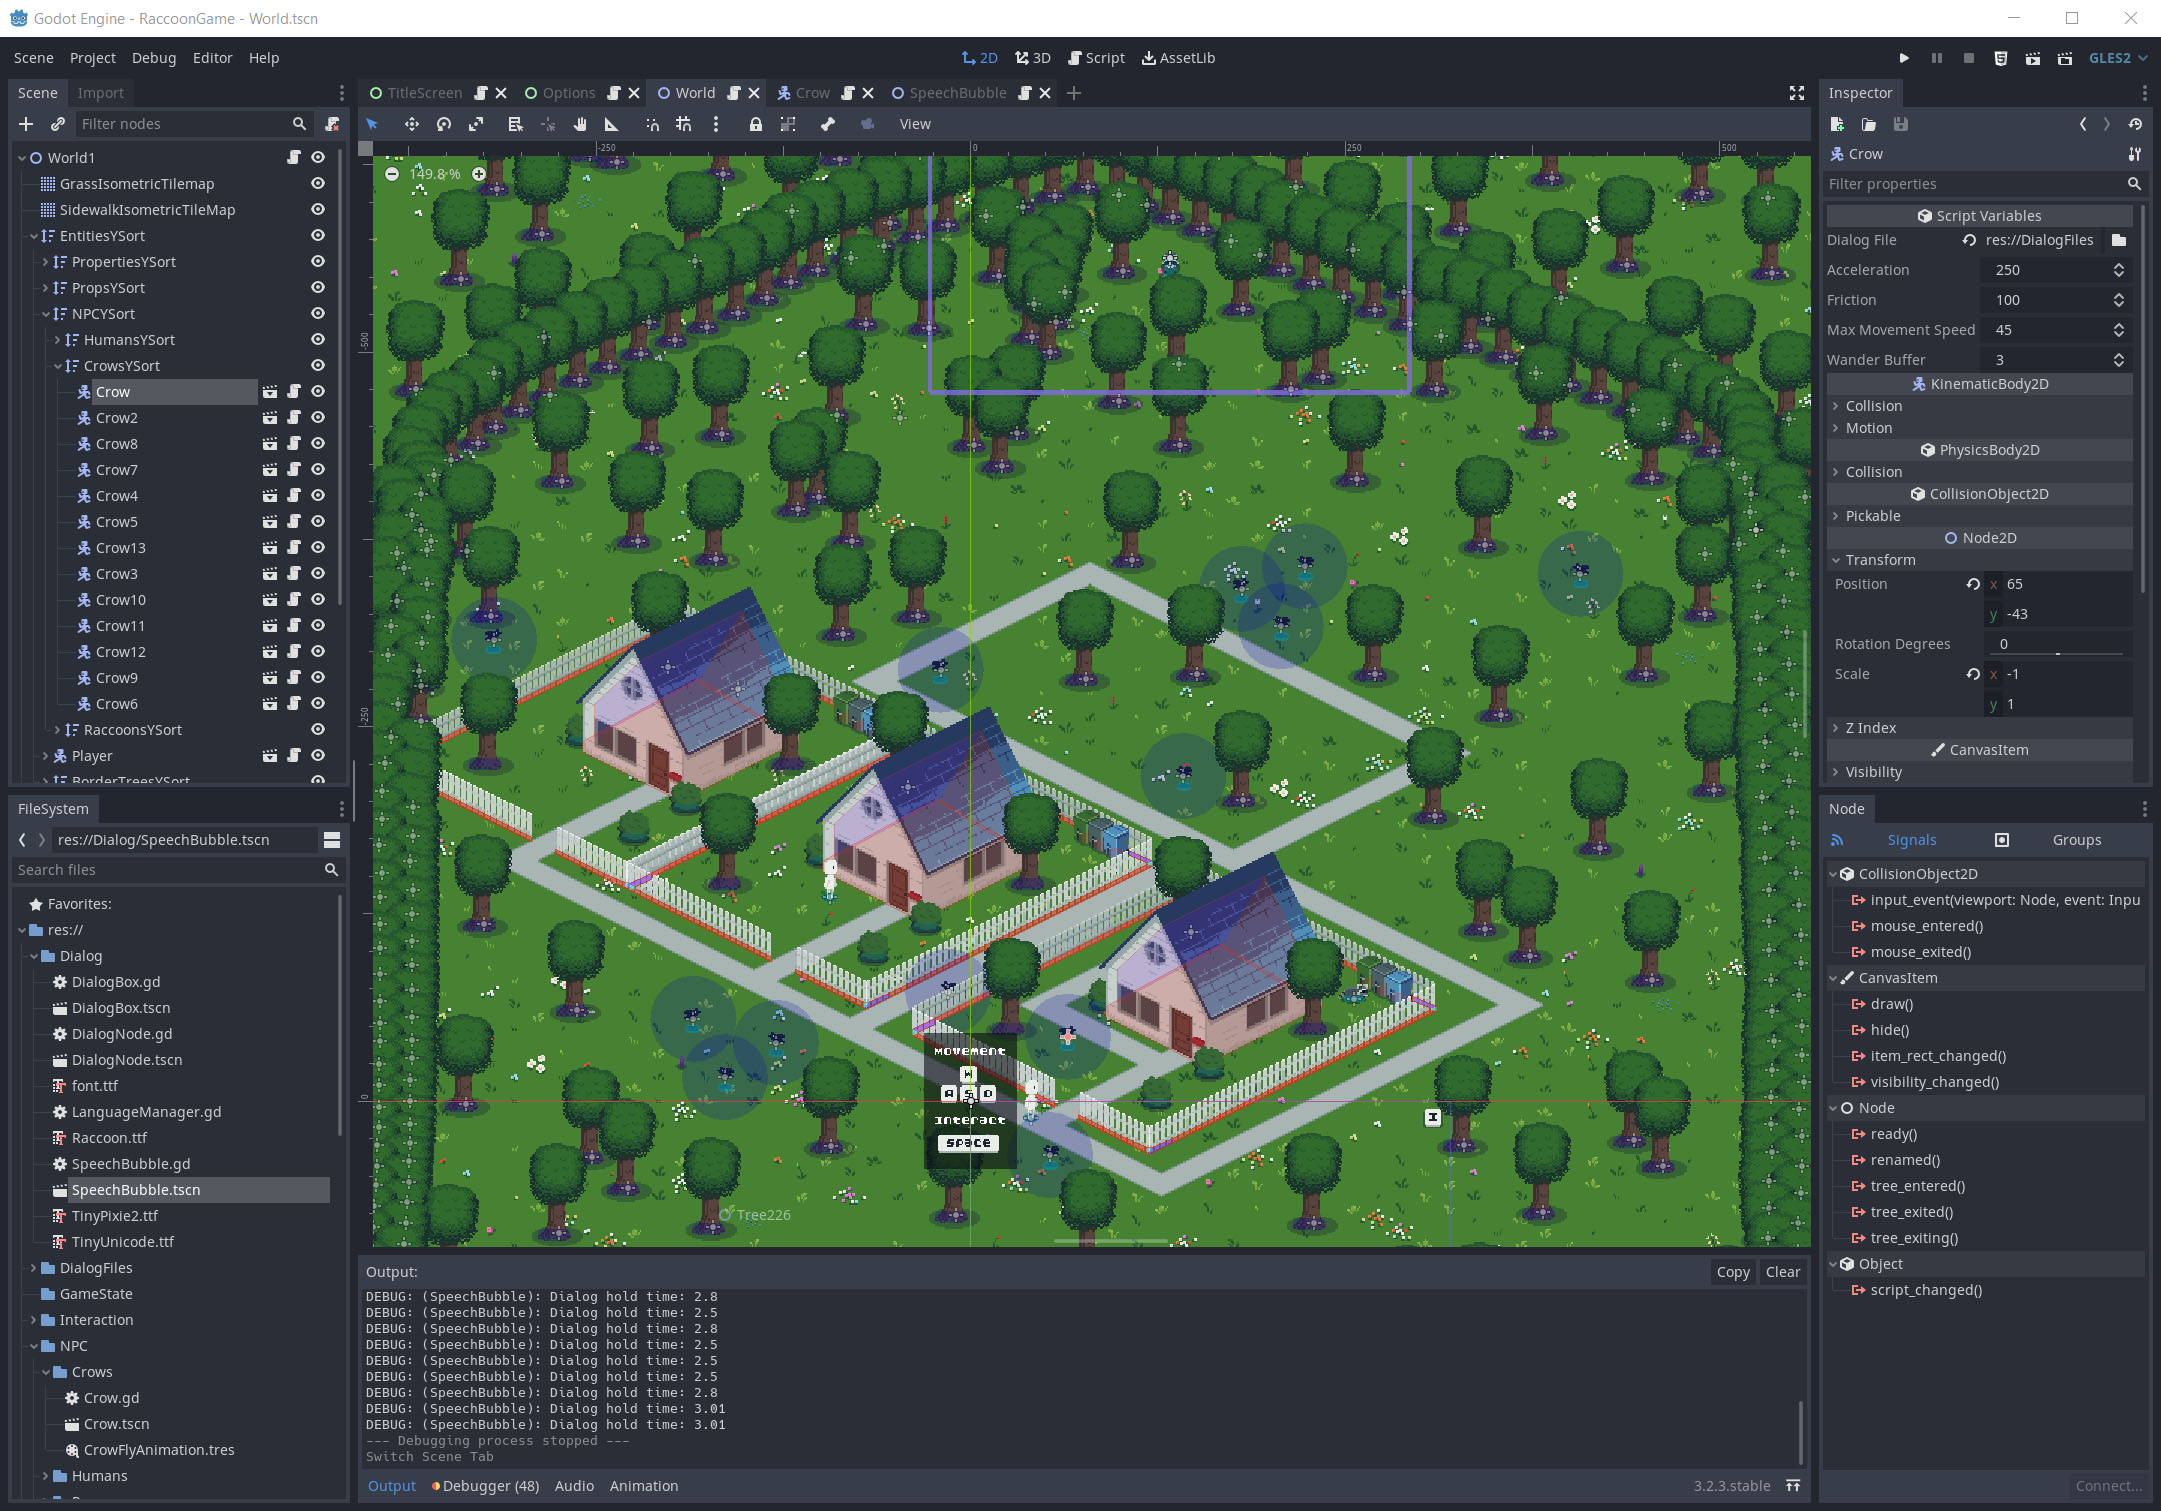
Task: Collapse the Dialog folder in FileSystem
Action: (x=34, y=956)
